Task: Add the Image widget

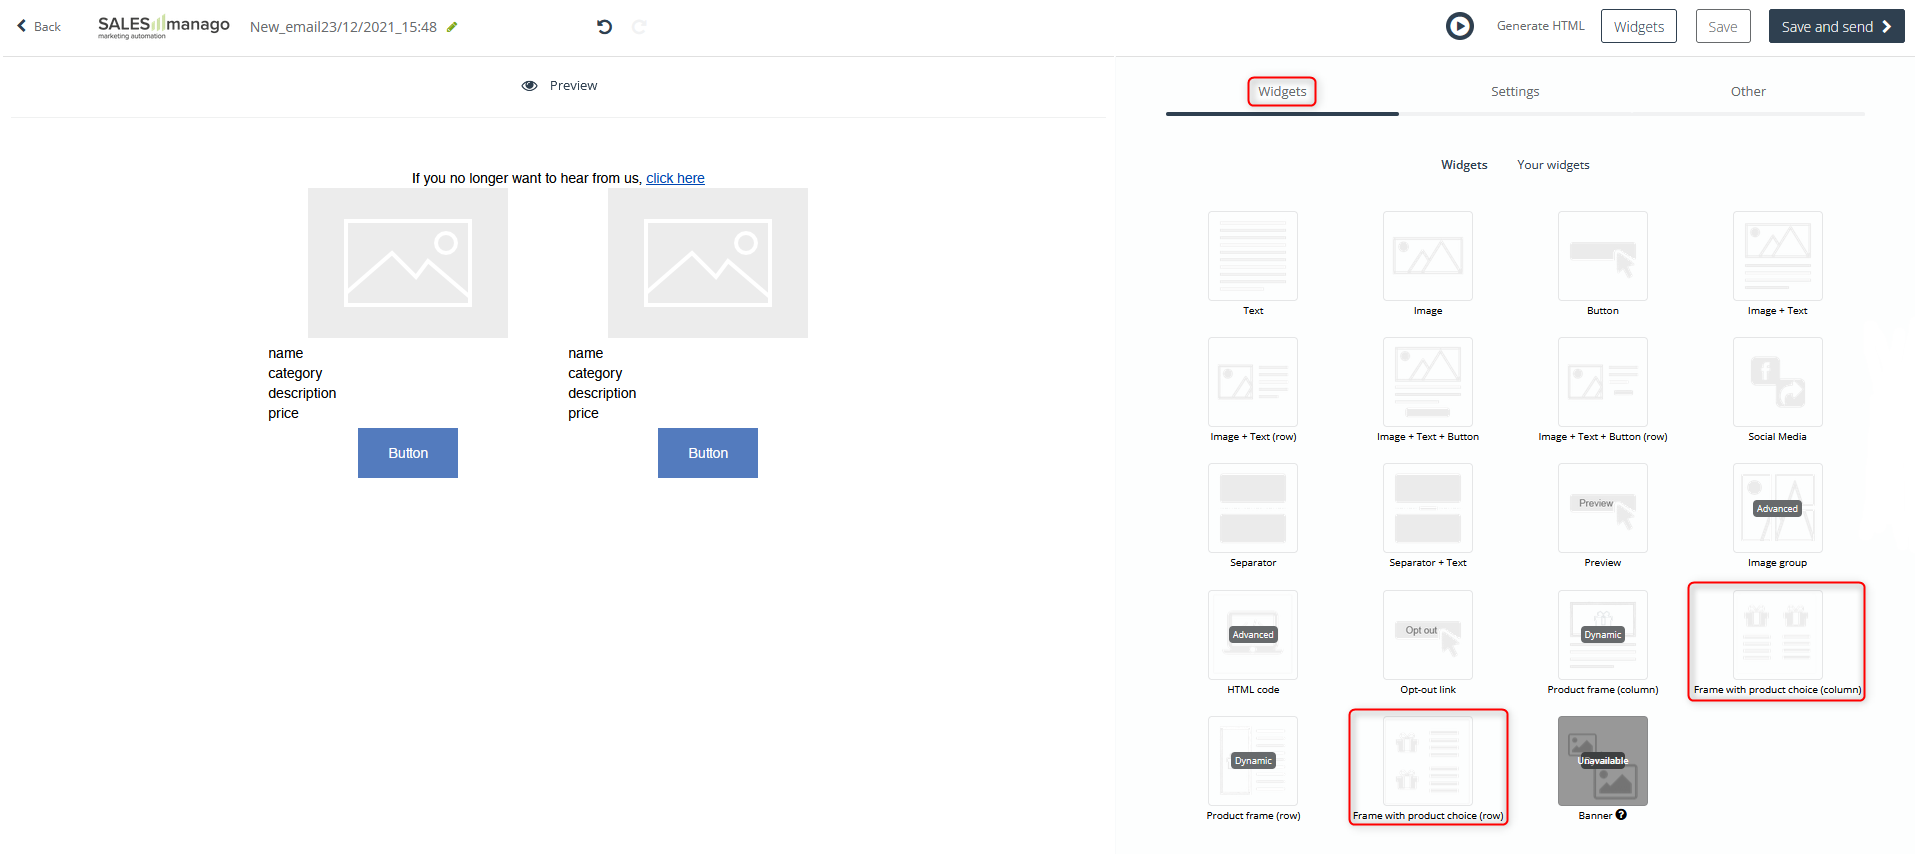Action: tap(1428, 256)
